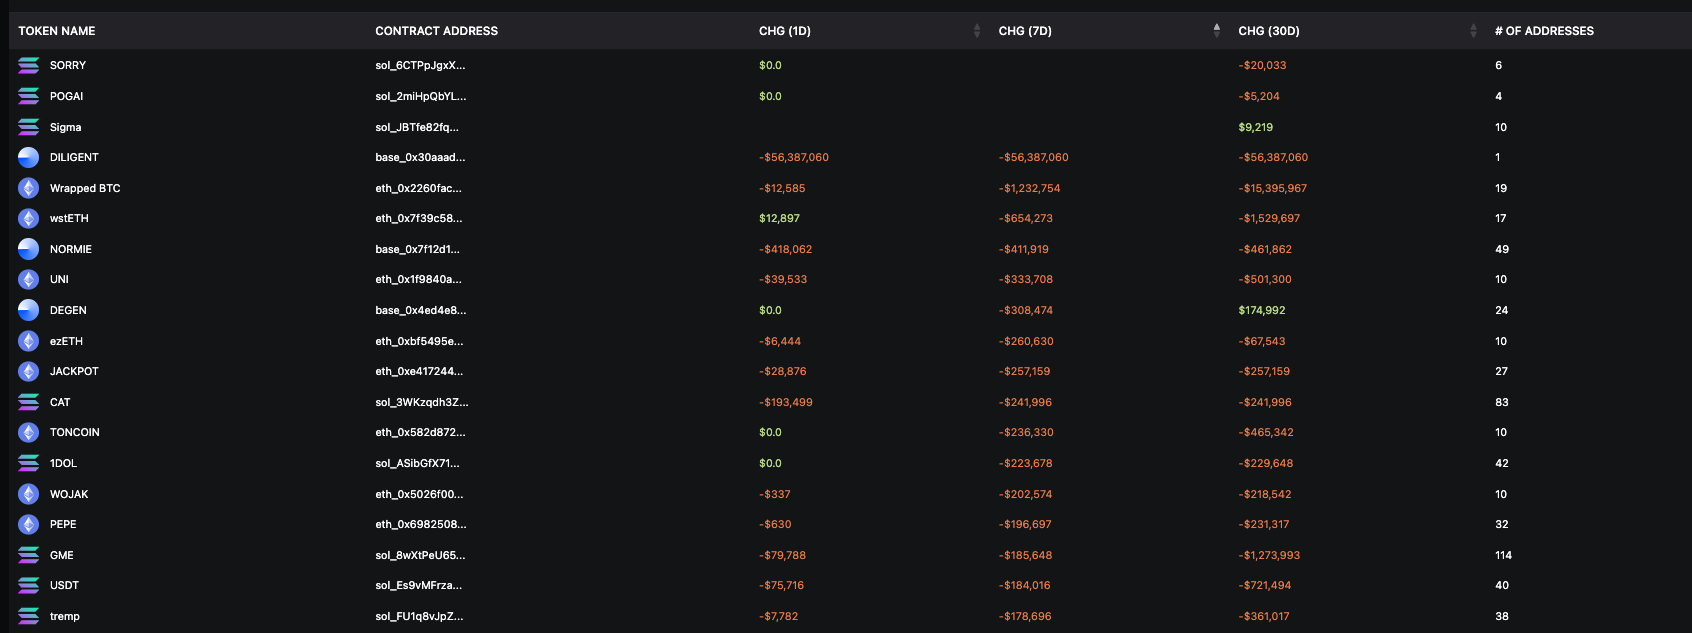Click contract address sol_Es9vMFrza...

click(x=419, y=585)
